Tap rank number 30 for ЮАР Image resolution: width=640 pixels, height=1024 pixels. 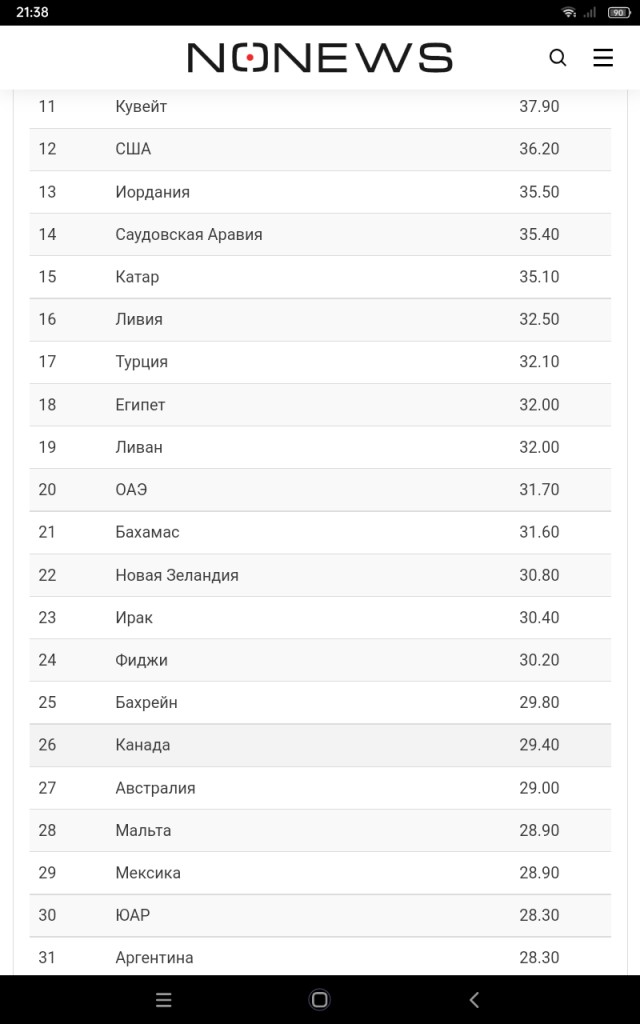[x=47, y=915]
